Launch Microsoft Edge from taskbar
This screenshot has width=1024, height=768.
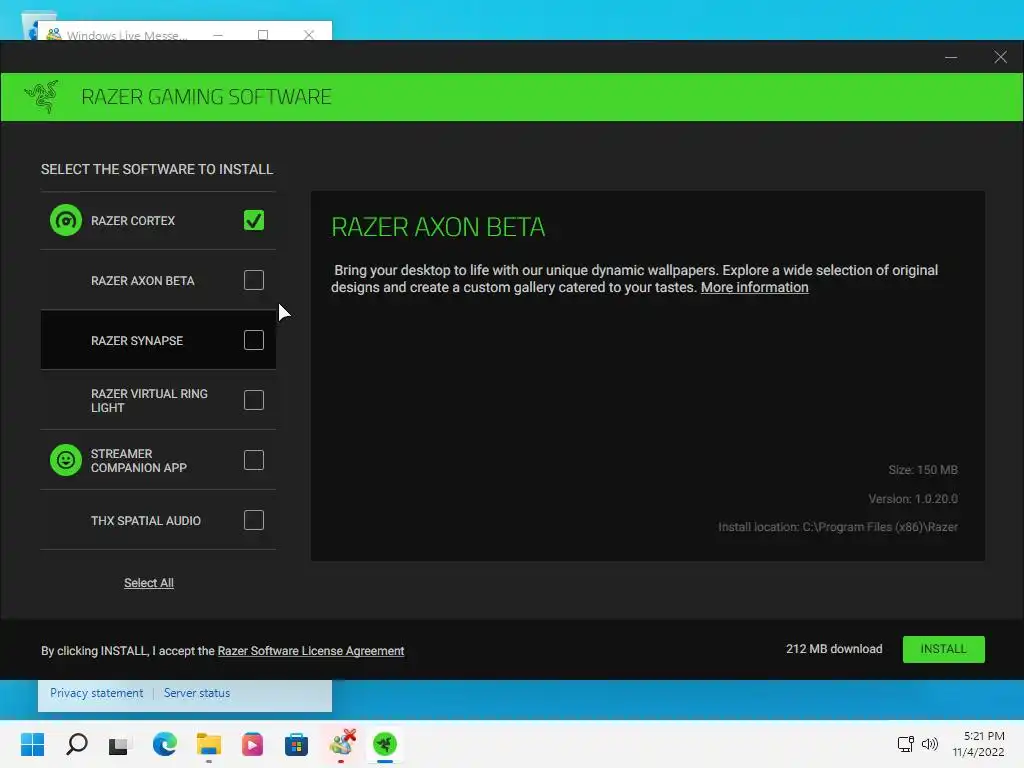(x=165, y=744)
